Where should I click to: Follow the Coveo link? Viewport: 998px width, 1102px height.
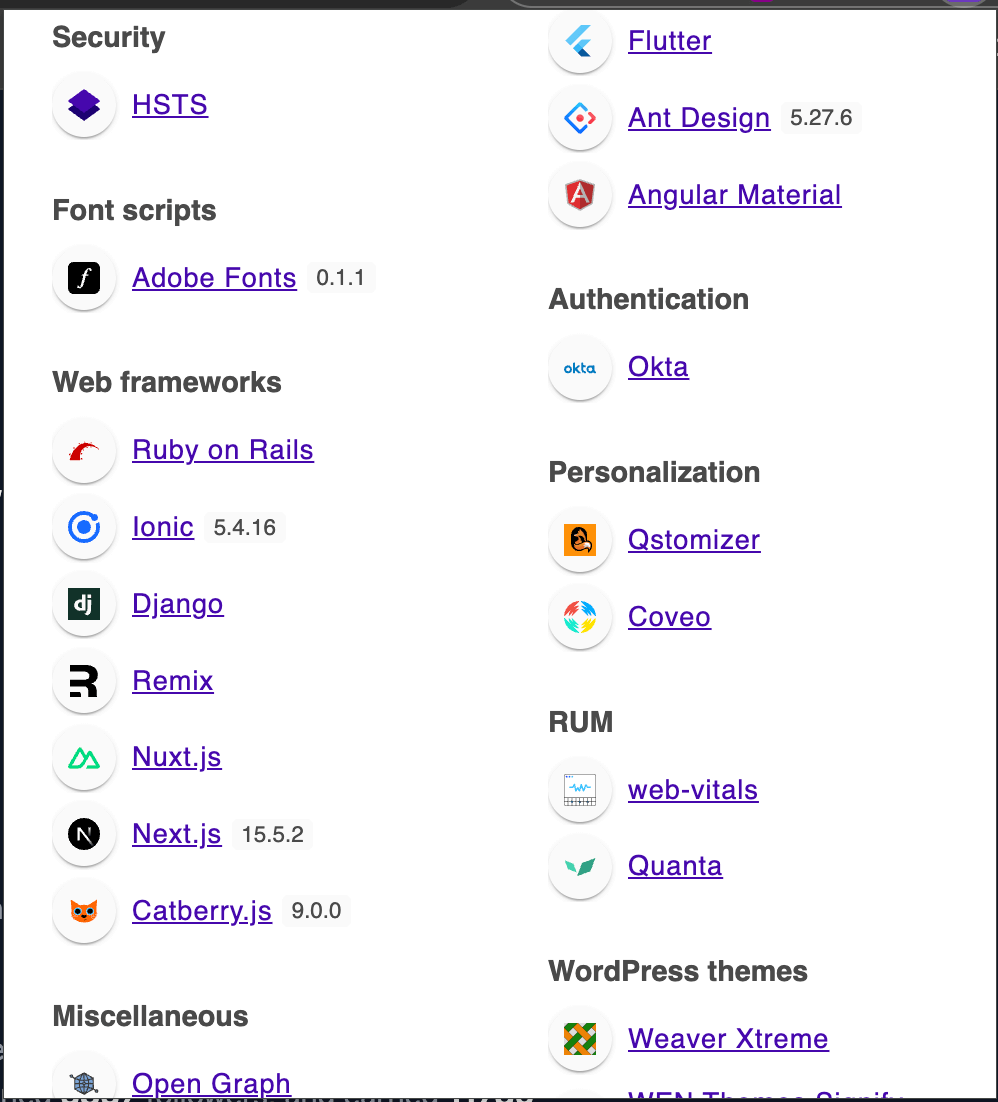(669, 617)
